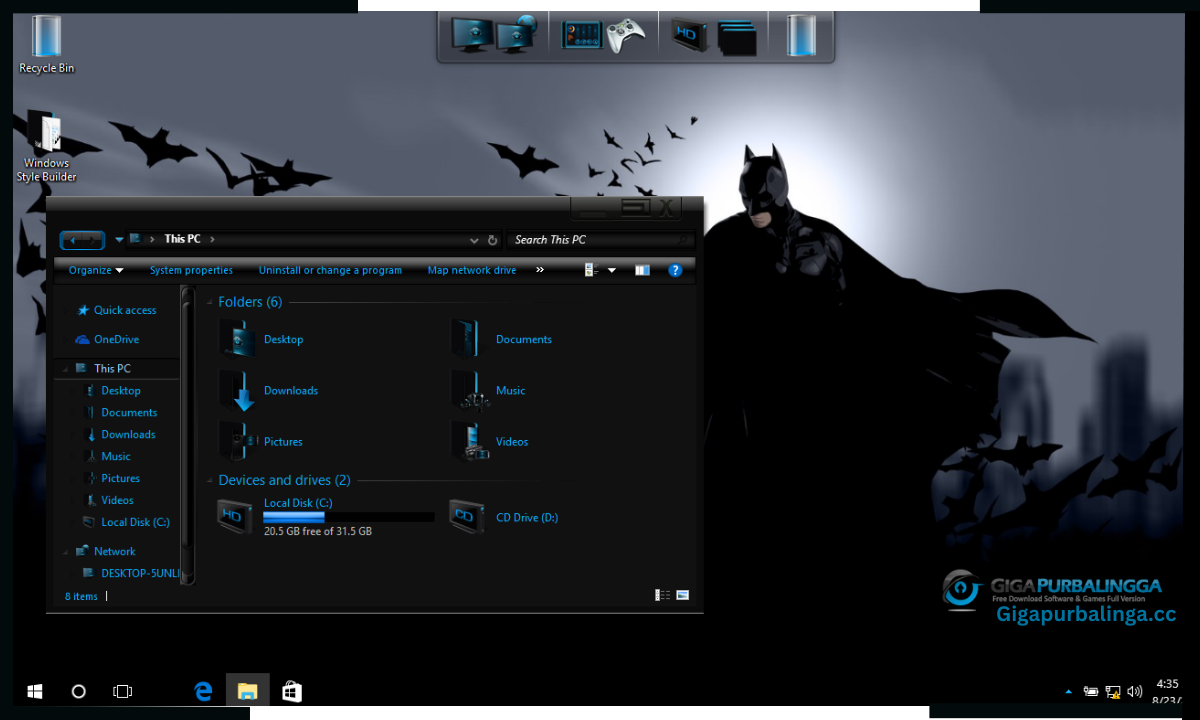The image size is (1200, 720).
Task: Open the Downloads folder in the main pane
Action: point(269,390)
